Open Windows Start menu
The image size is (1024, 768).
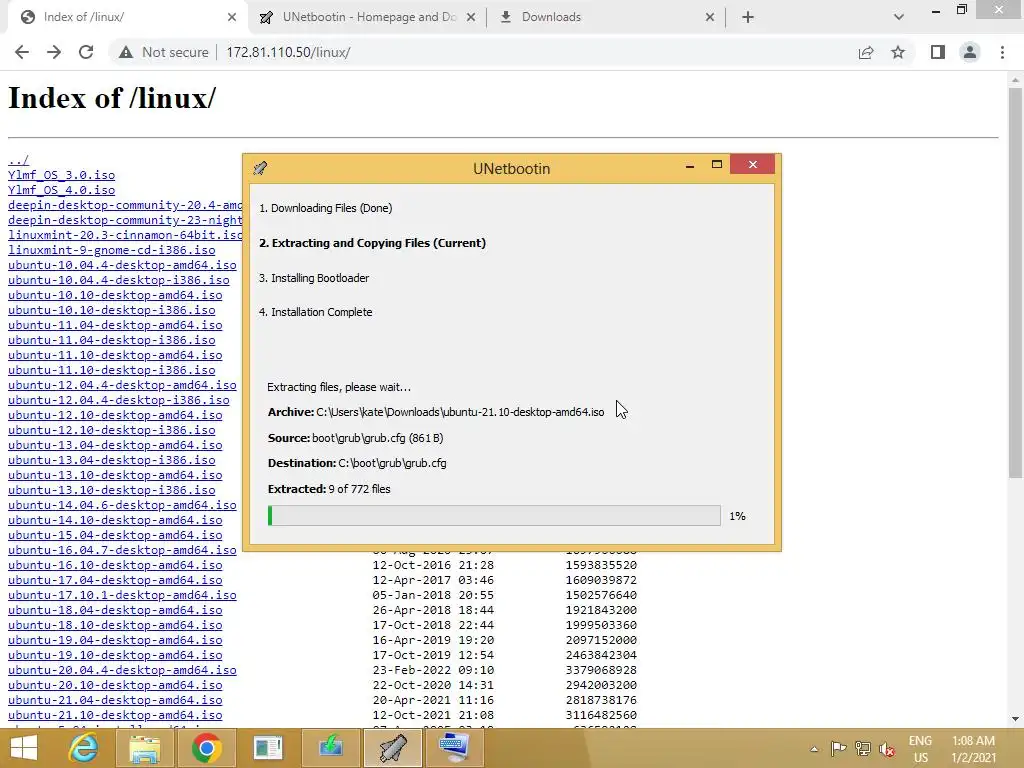[x=24, y=748]
